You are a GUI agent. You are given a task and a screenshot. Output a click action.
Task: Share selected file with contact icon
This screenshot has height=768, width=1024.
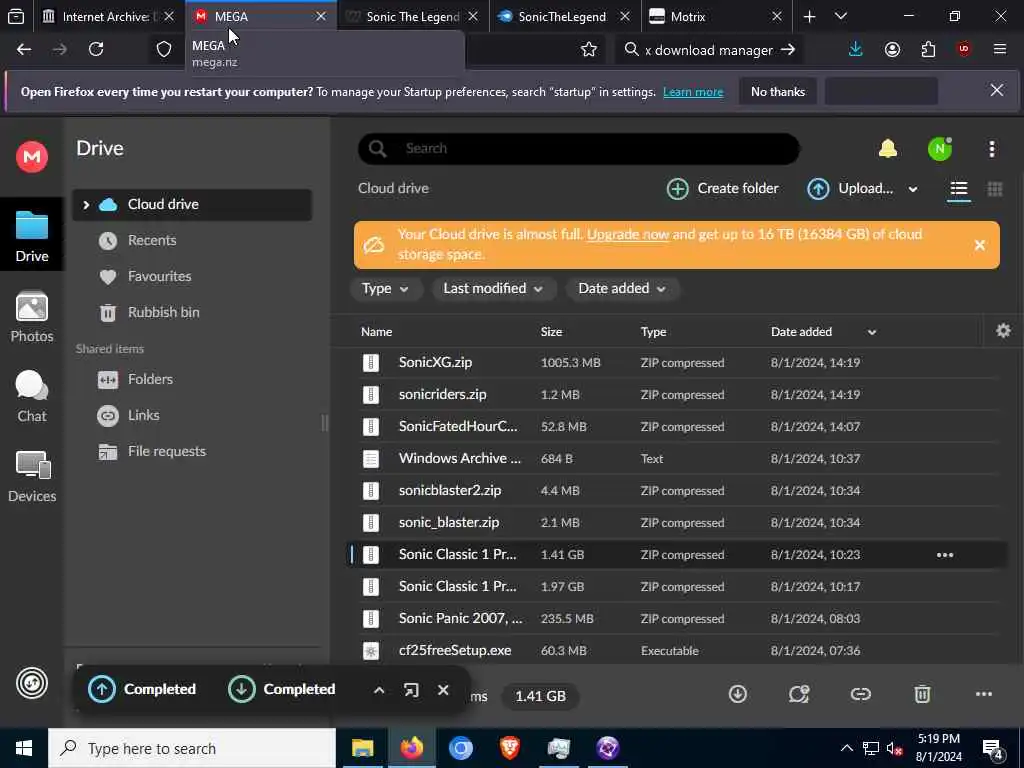click(799, 694)
